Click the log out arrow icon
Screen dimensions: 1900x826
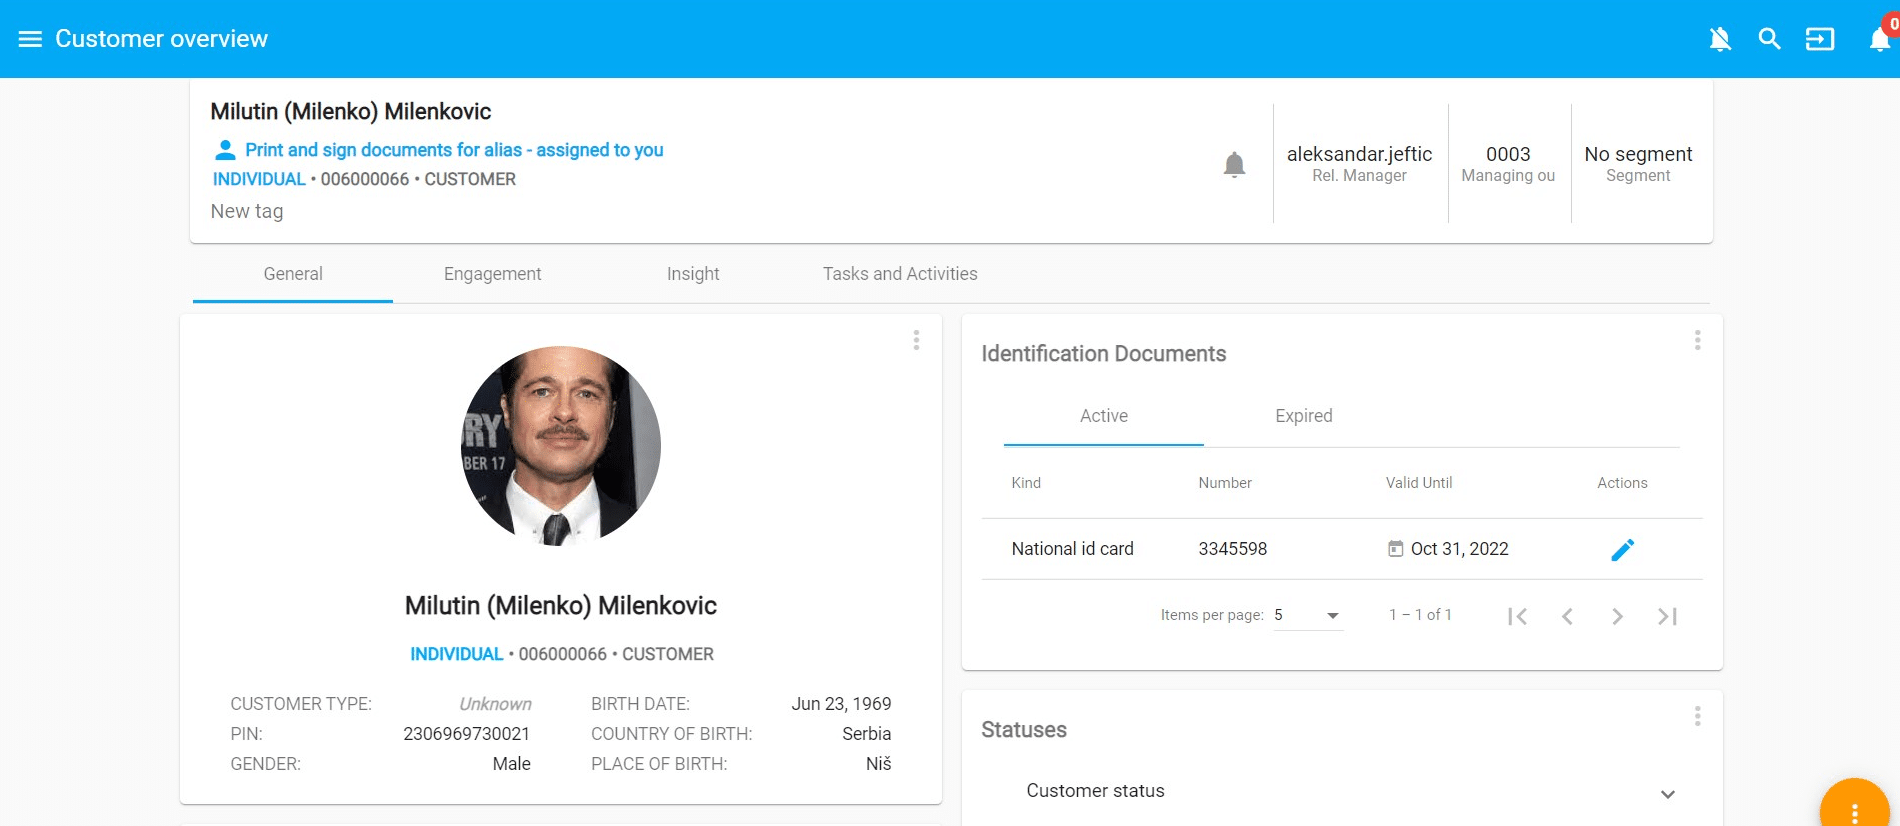coord(1820,39)
